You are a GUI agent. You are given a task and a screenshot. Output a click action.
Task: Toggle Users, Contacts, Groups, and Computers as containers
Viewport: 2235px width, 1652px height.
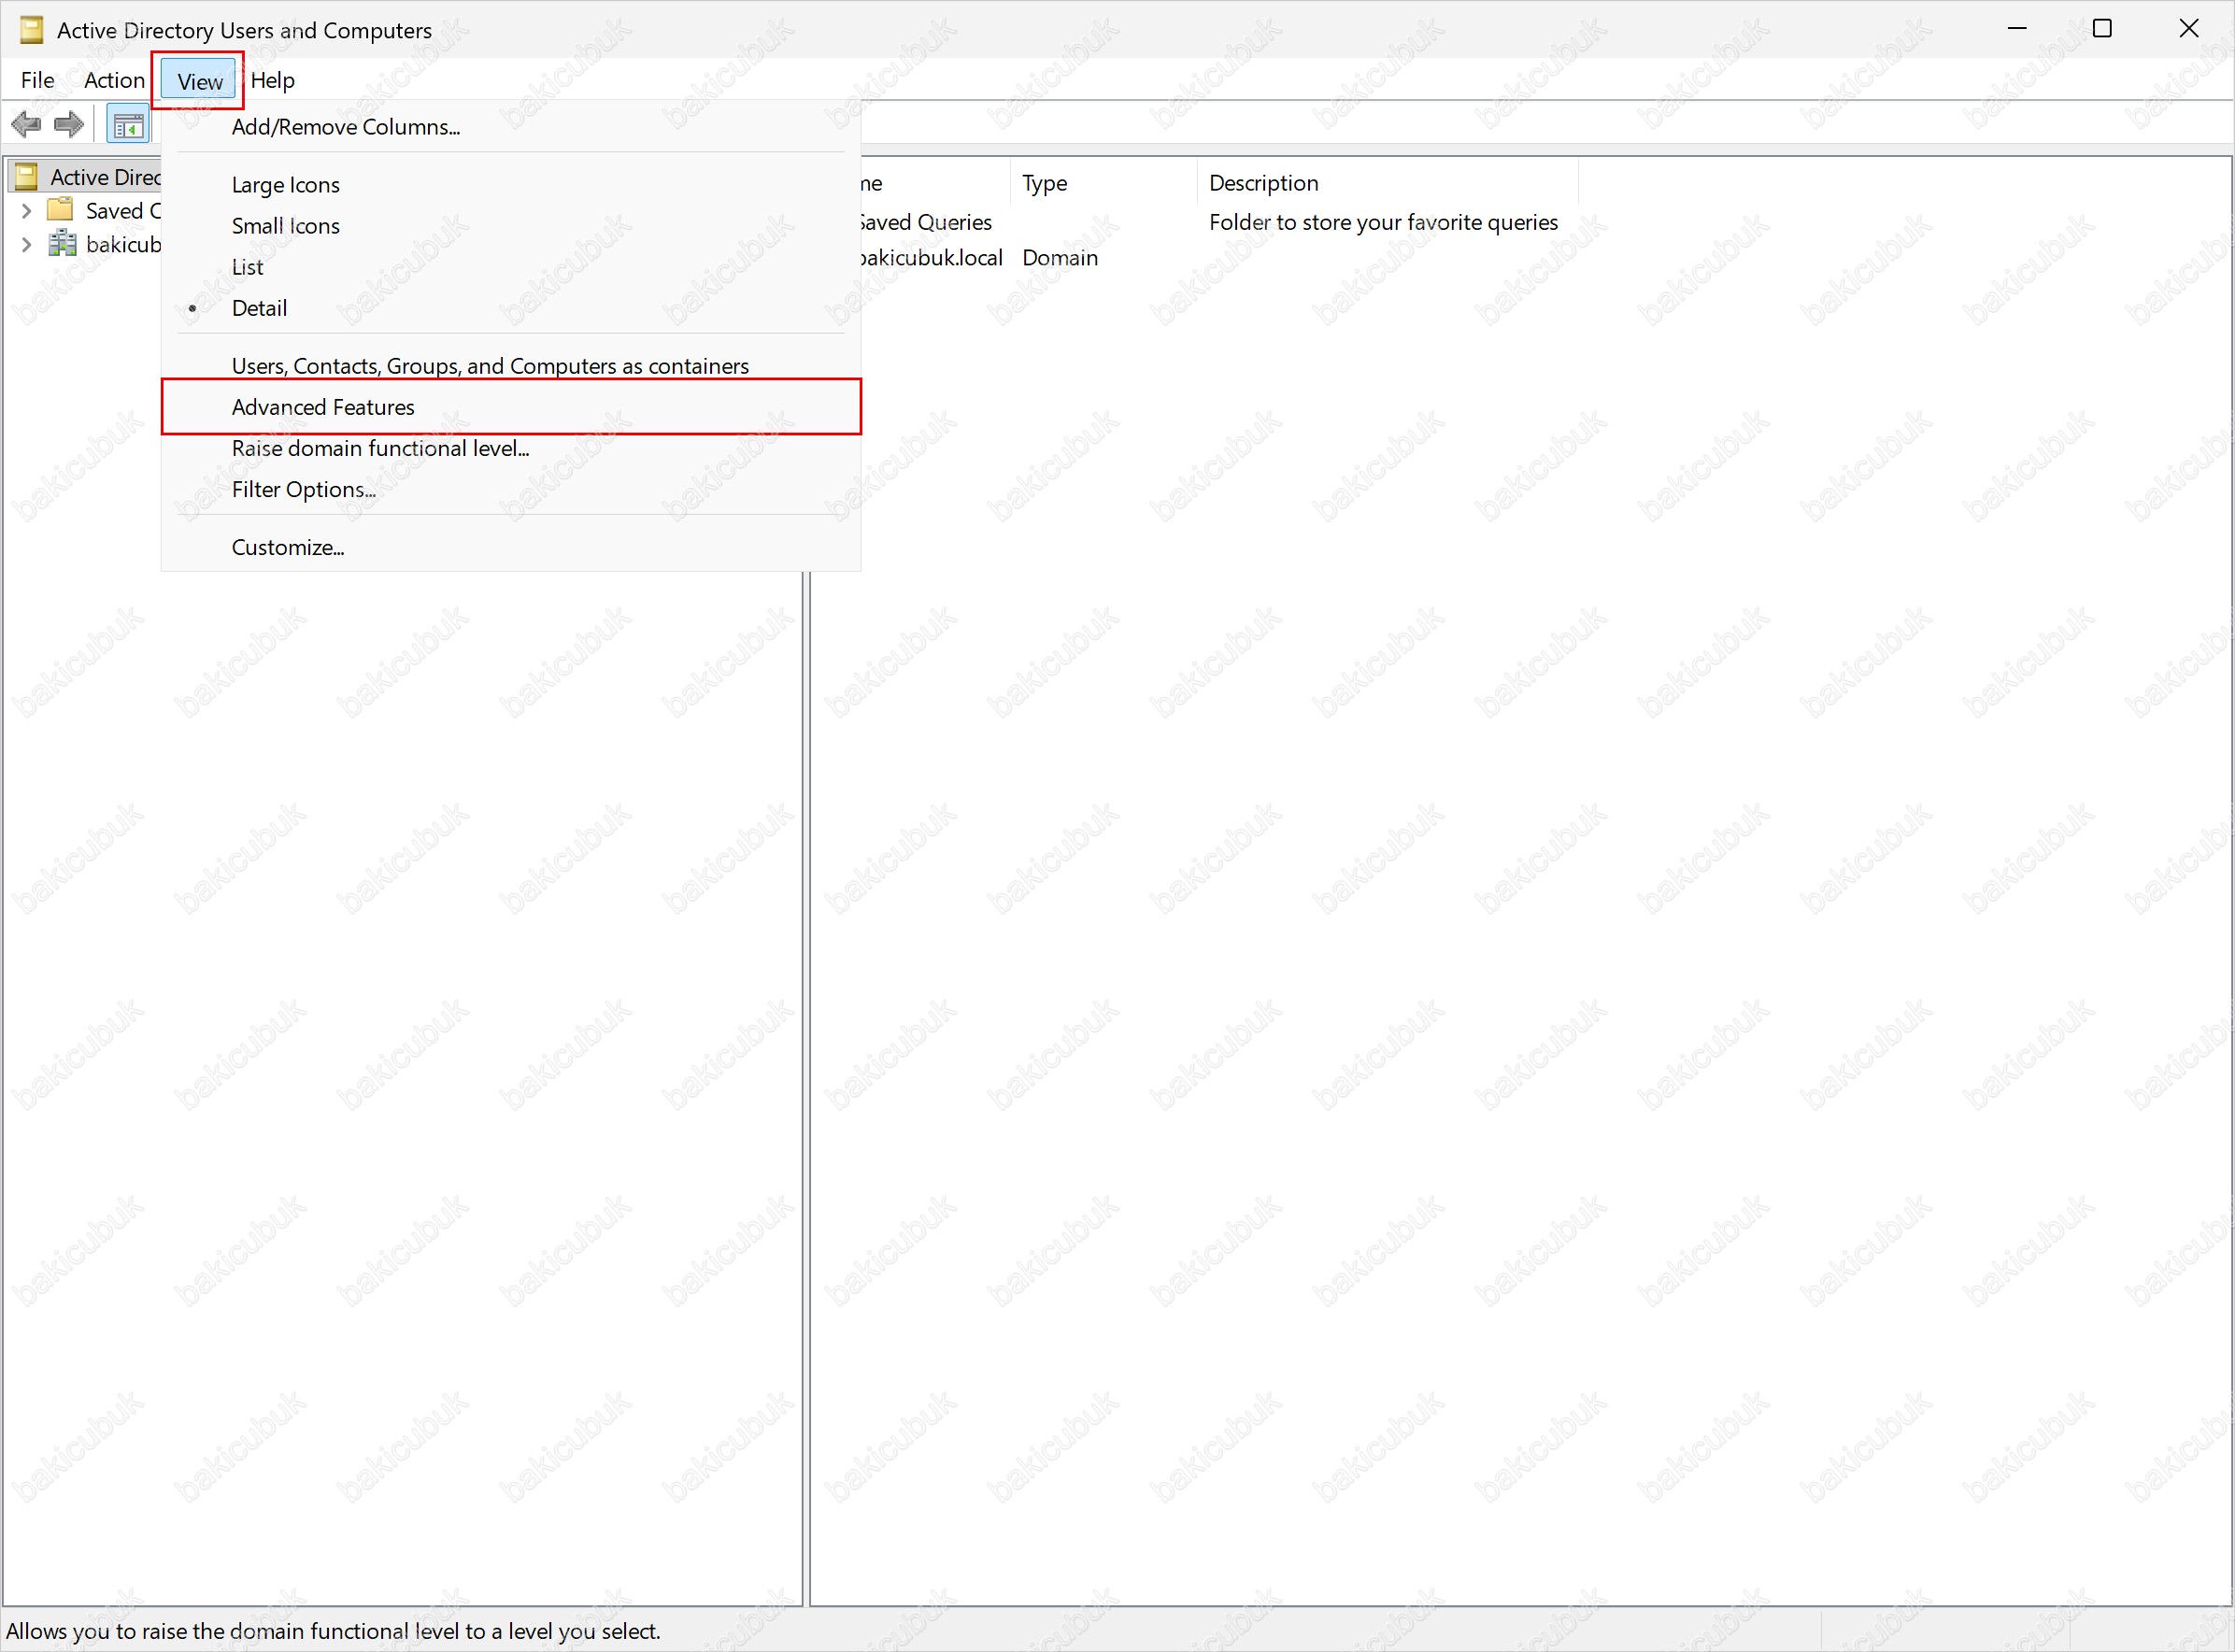click(511, 366)
